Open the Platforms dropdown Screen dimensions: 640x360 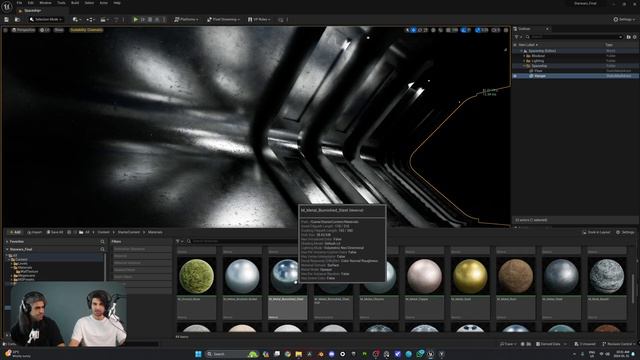pyautogui.click(x=186, y=19)
